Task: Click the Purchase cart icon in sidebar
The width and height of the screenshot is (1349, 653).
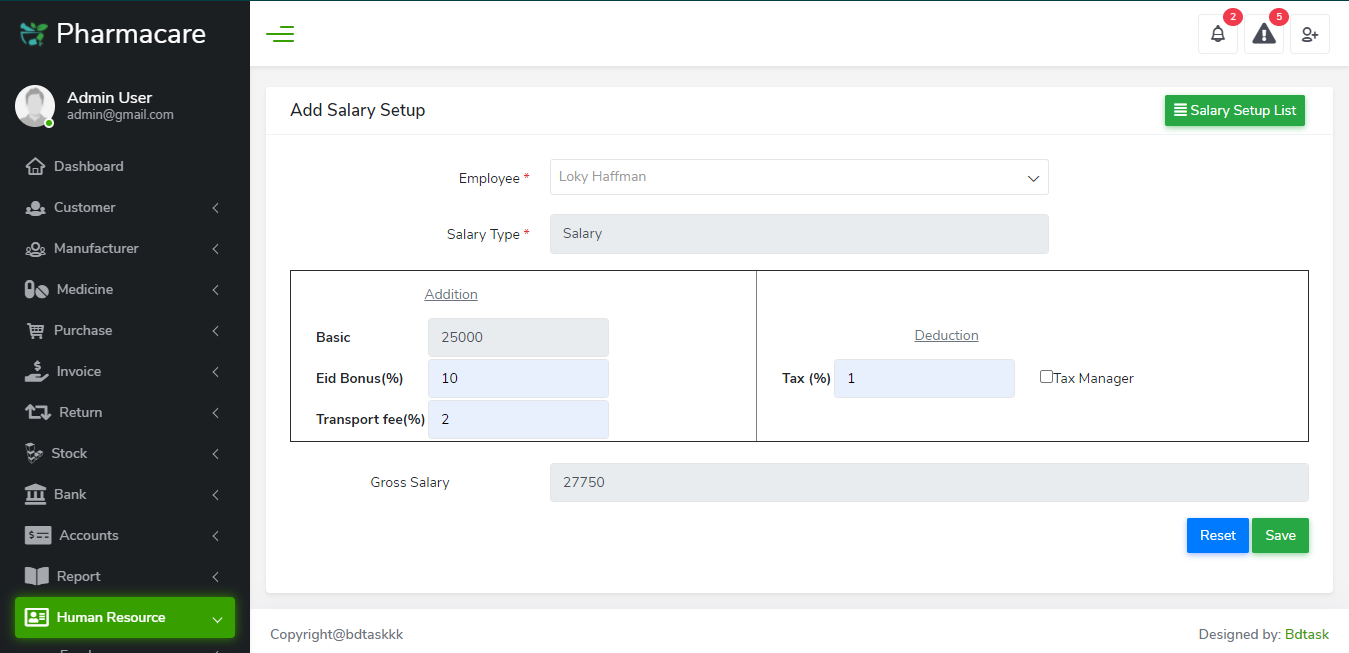Action: (x=34, y=330)
